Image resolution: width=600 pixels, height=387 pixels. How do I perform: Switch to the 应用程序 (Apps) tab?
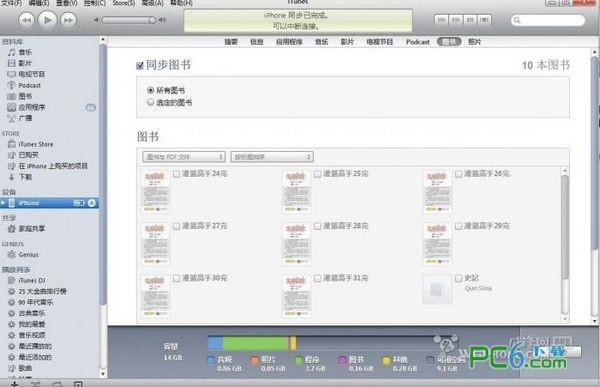[x=289, y=42]
